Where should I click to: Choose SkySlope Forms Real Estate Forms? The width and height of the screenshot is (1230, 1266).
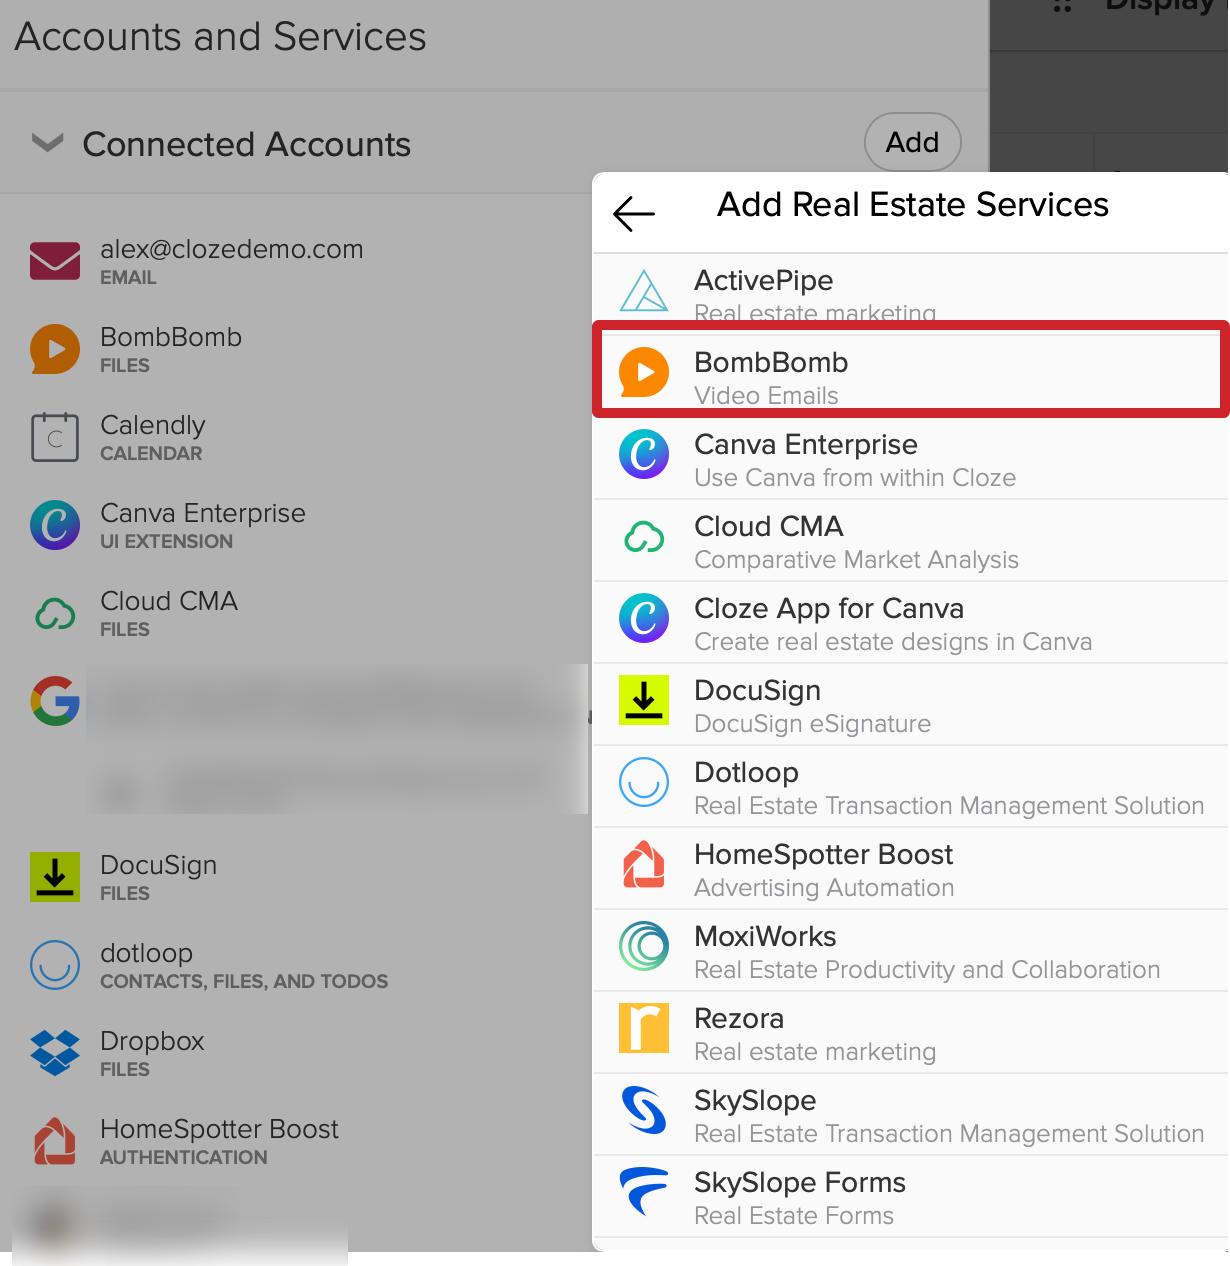(x=910, y=1197)
